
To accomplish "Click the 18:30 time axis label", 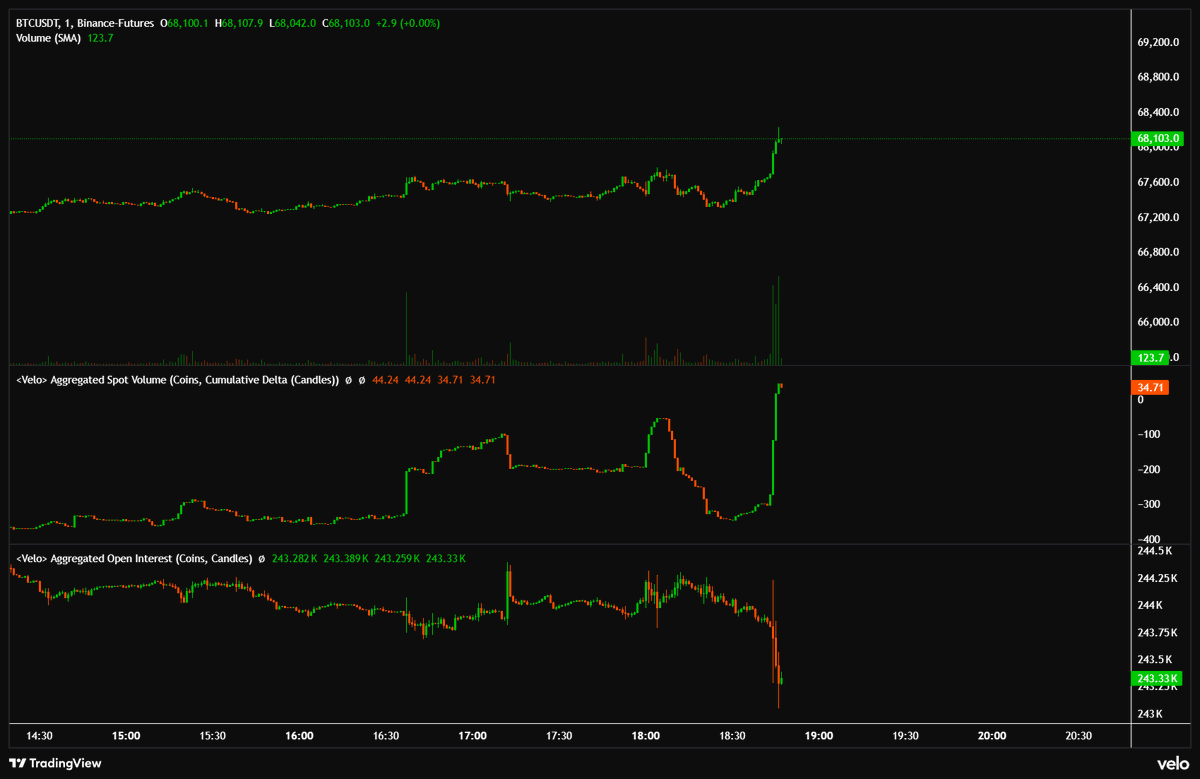I will point(732,736).
